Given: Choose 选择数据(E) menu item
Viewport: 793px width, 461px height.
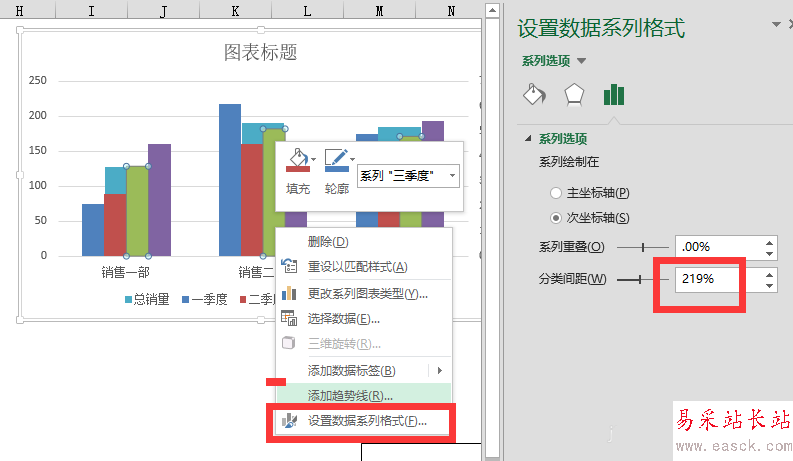Looking at the screenshot, I should [x=364, y=319].
